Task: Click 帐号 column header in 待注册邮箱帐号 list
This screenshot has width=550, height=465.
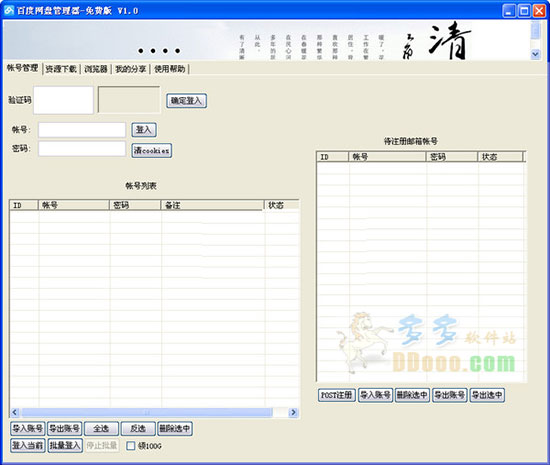Action: click(x=387, y=157)
